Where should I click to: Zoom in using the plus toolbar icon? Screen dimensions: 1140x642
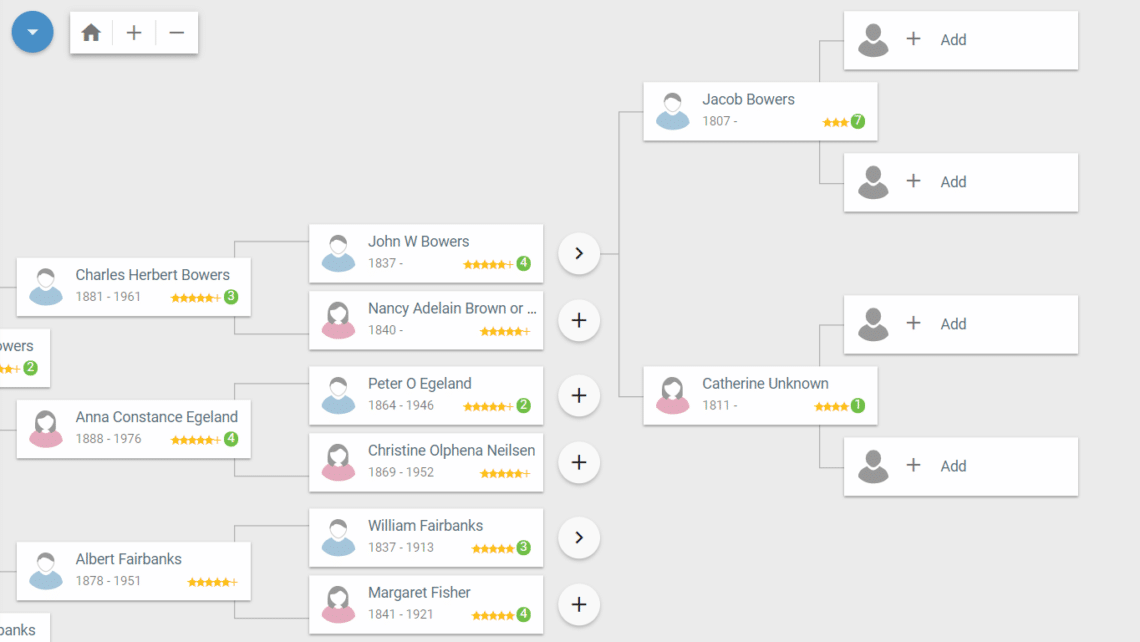[x=133, y=32]
